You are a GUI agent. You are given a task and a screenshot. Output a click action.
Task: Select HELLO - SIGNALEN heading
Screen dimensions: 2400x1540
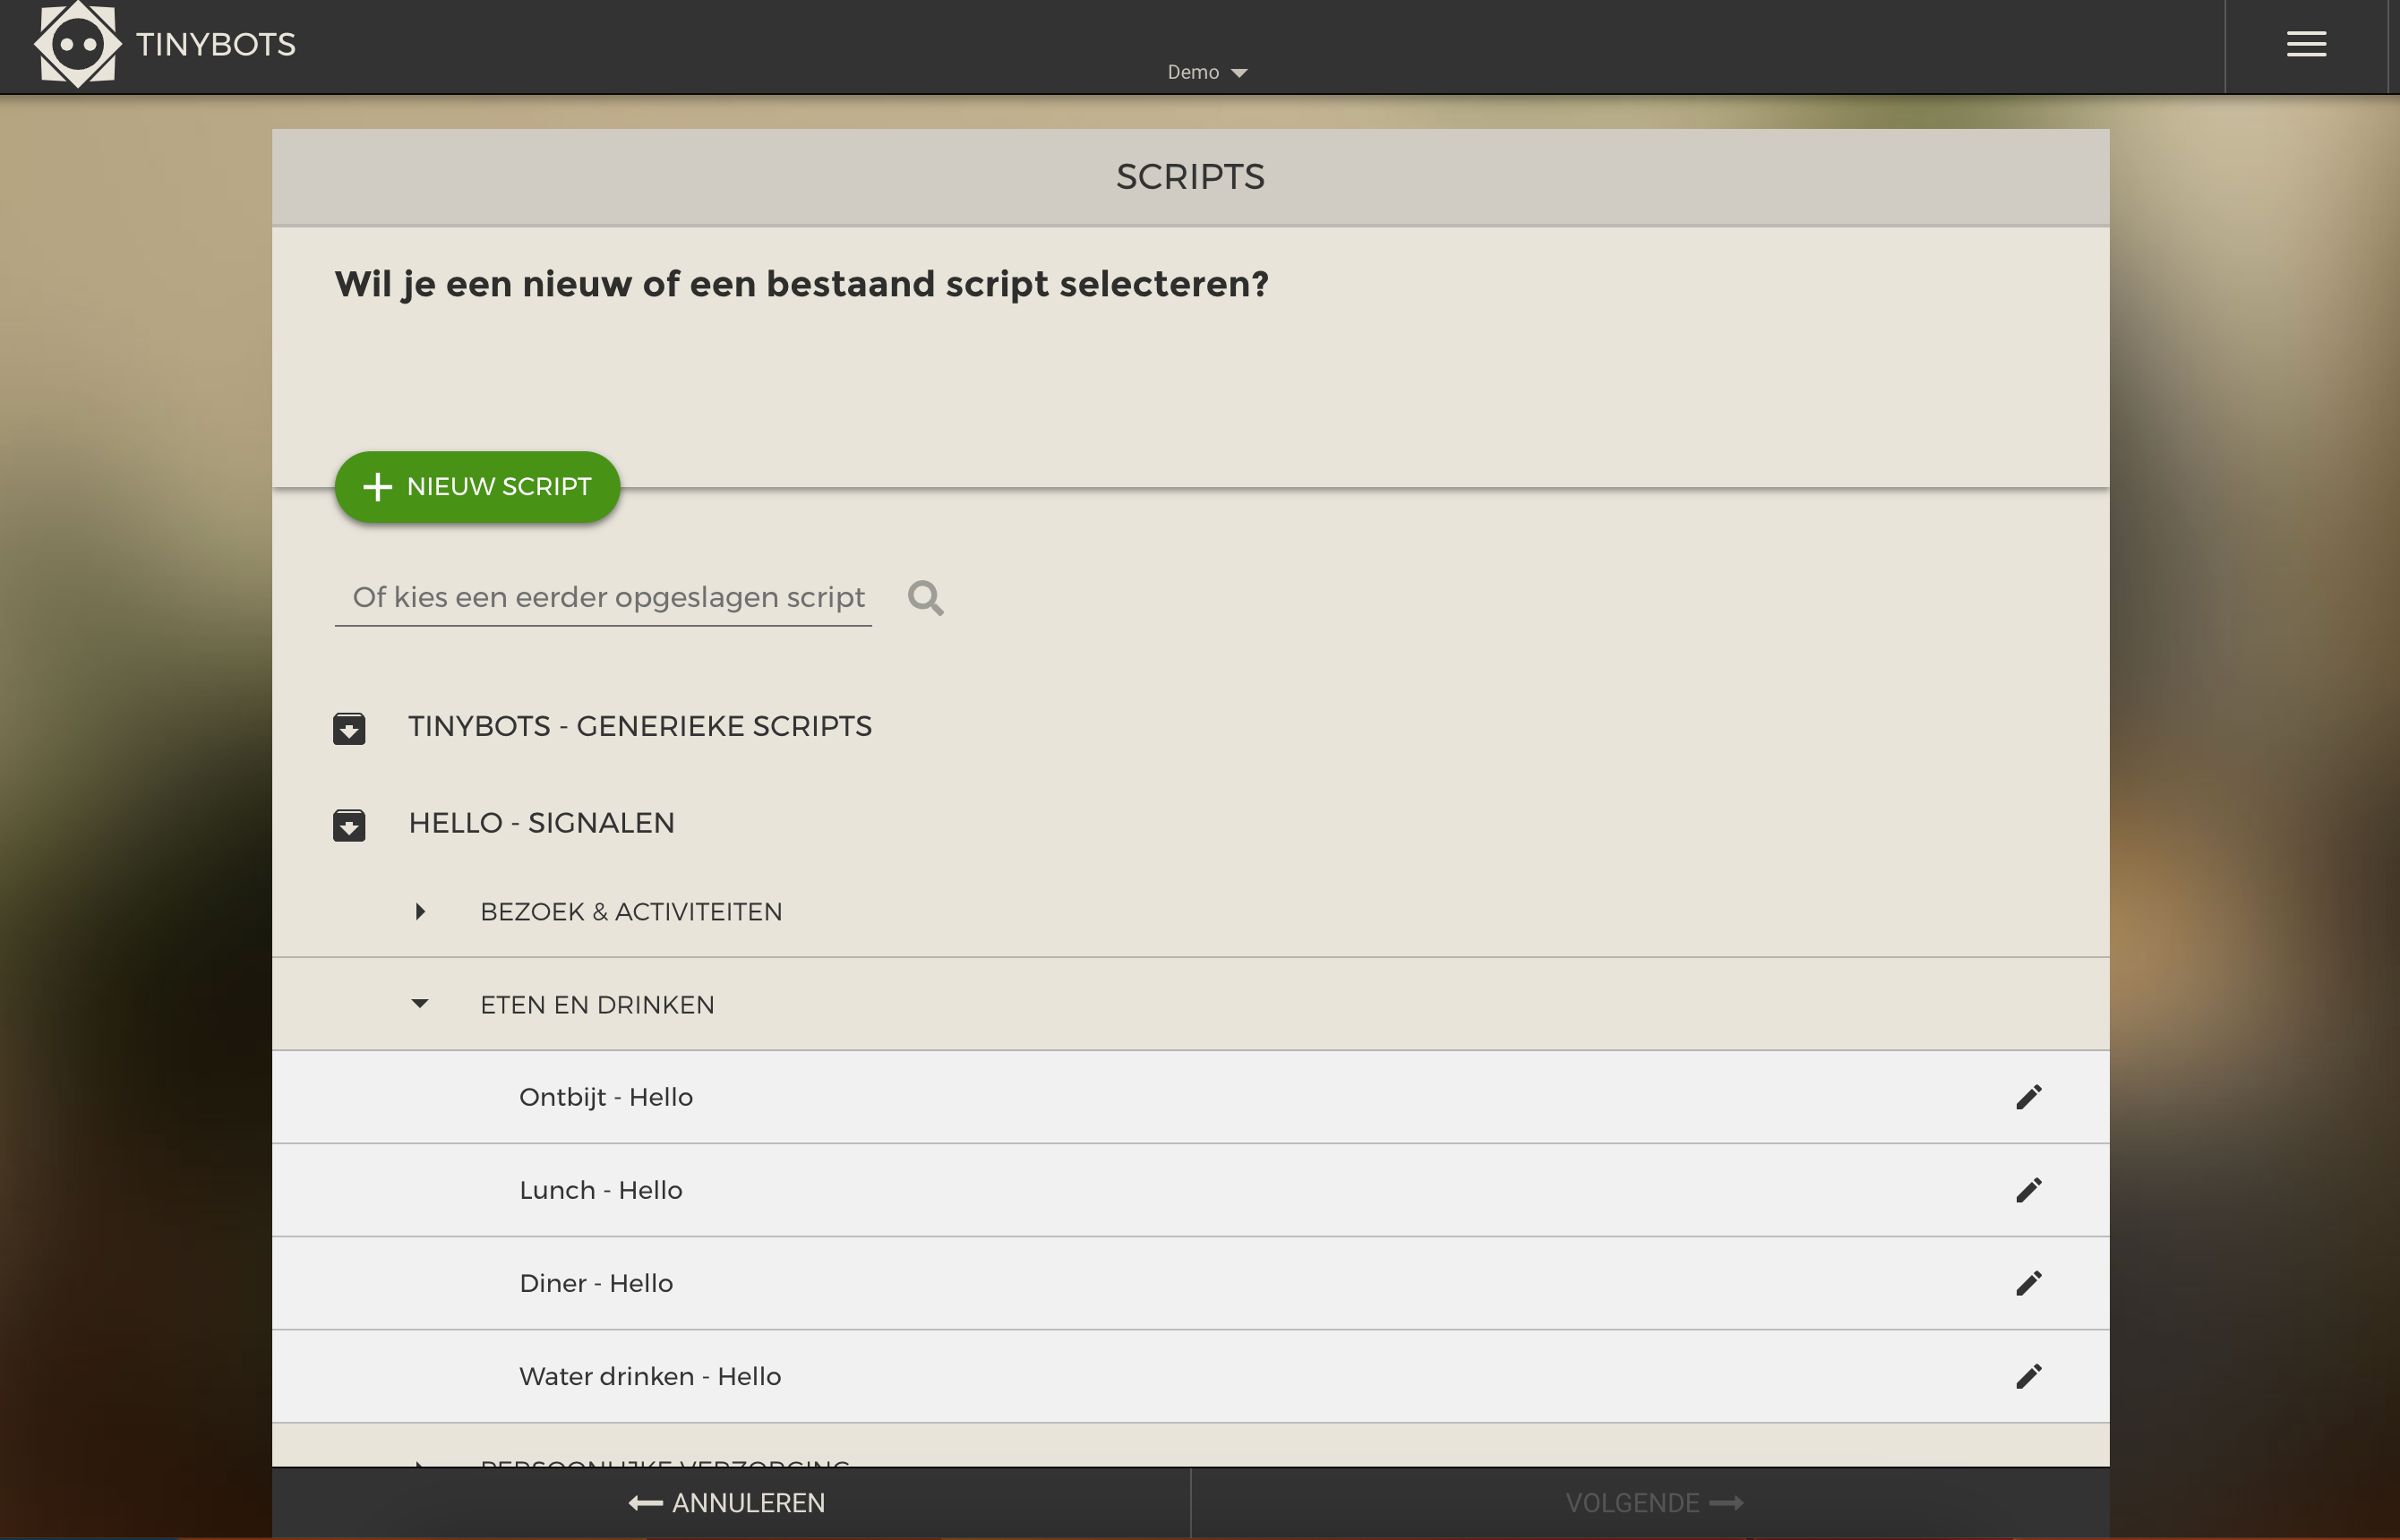(541, 823)
